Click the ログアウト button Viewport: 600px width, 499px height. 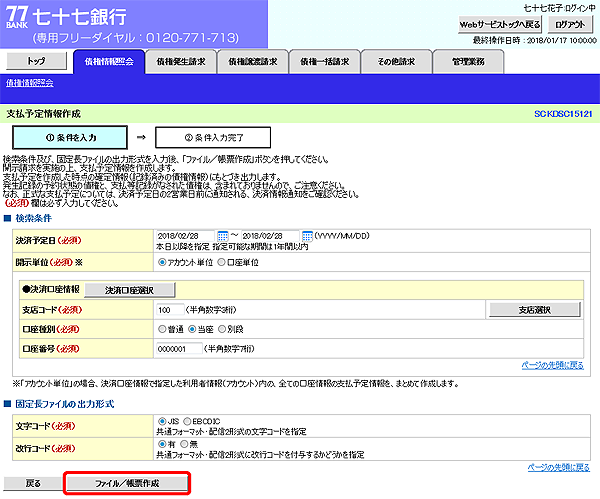pyautogui.click(x=570, y=24)
